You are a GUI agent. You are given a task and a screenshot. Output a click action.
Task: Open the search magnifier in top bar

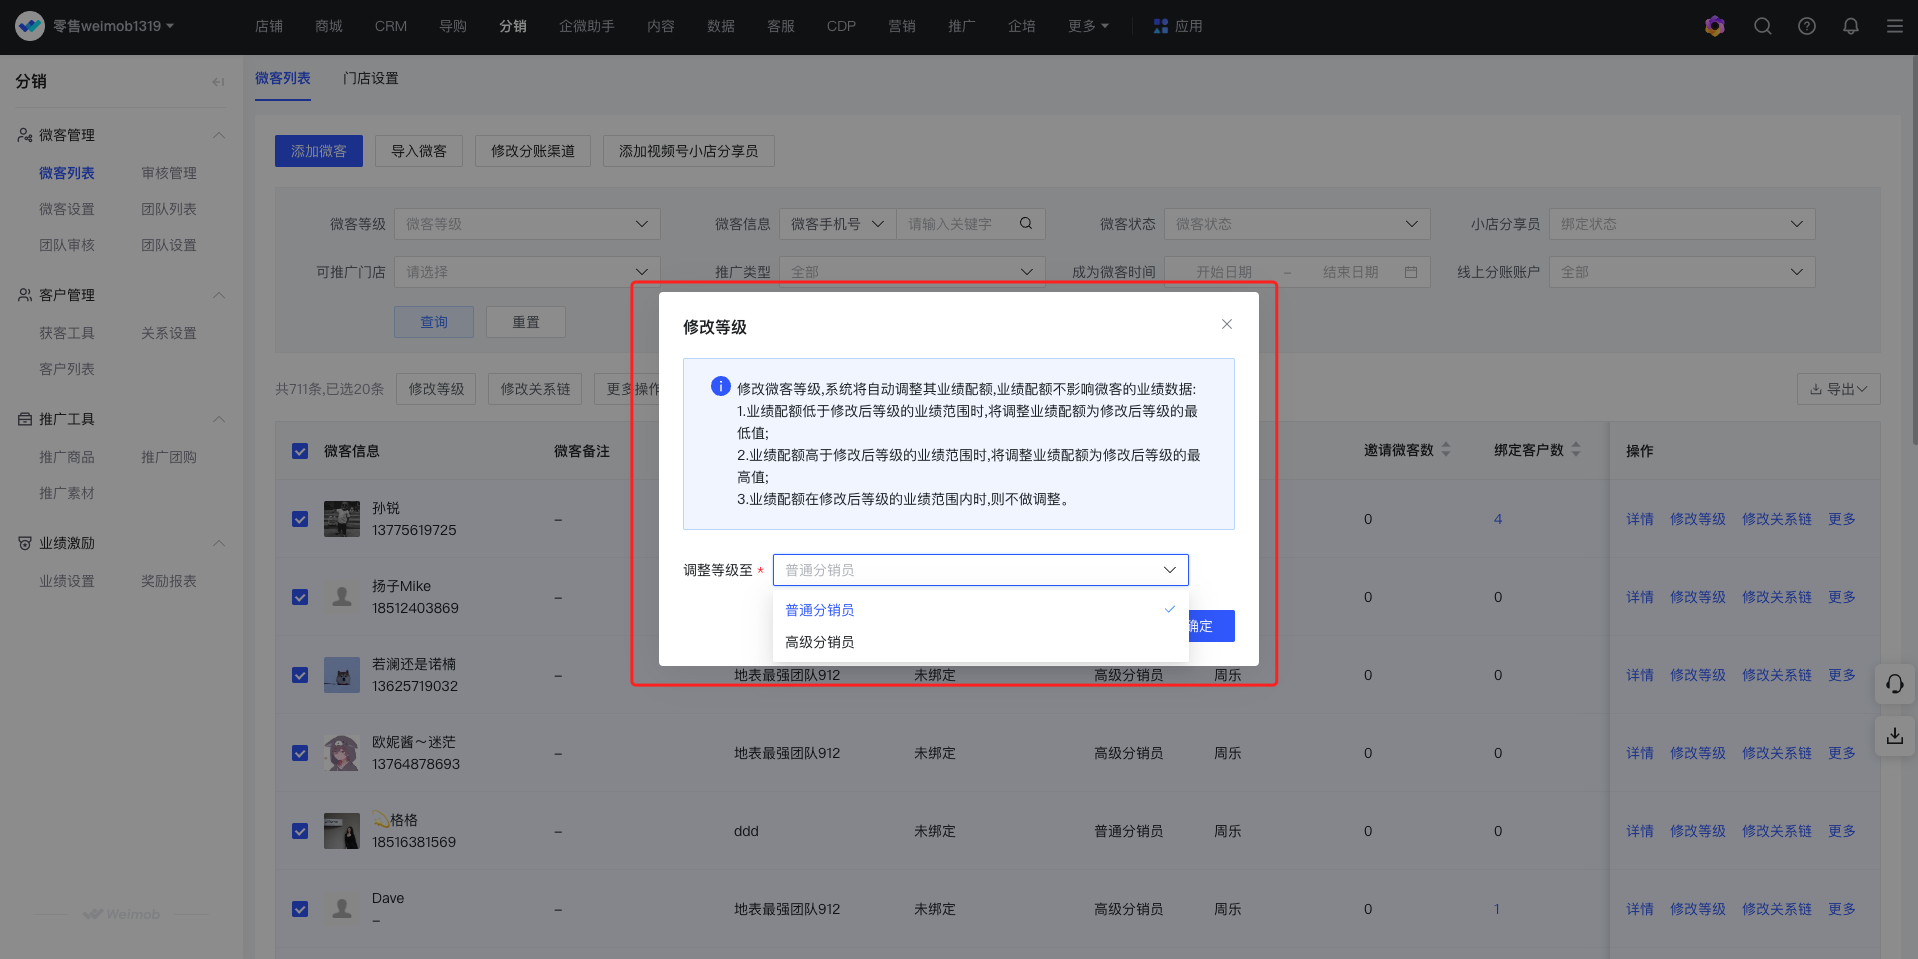pos(1762,26)
